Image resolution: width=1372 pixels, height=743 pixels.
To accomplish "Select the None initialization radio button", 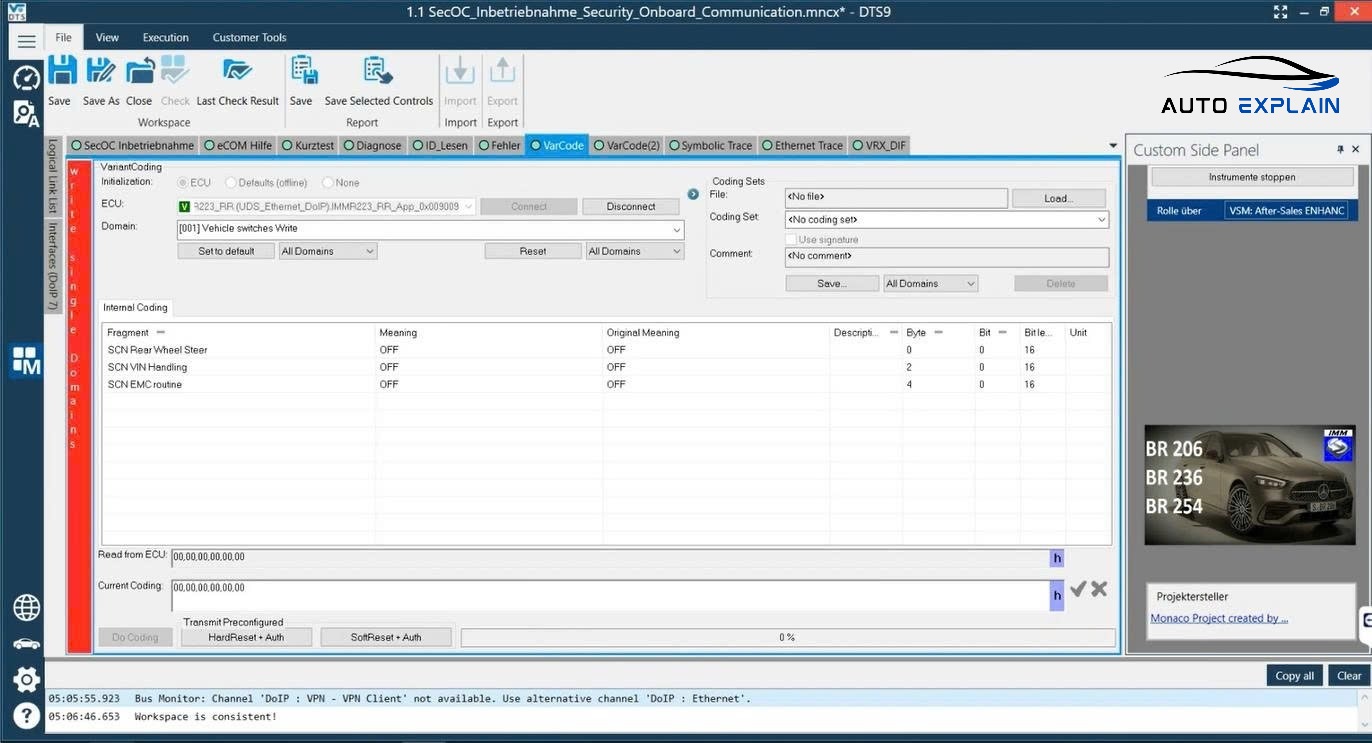I will point(328,183).
